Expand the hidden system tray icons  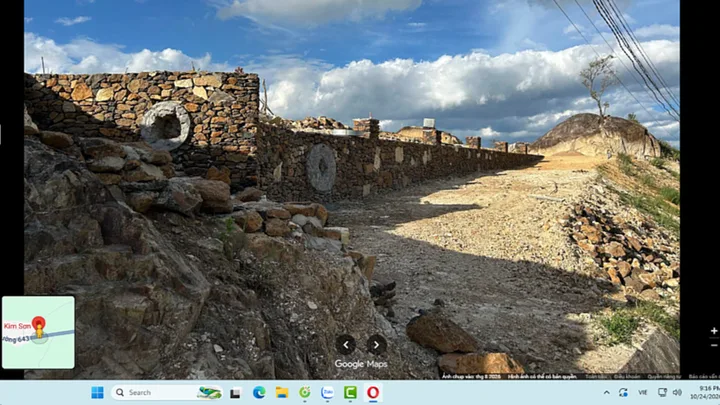607,393
